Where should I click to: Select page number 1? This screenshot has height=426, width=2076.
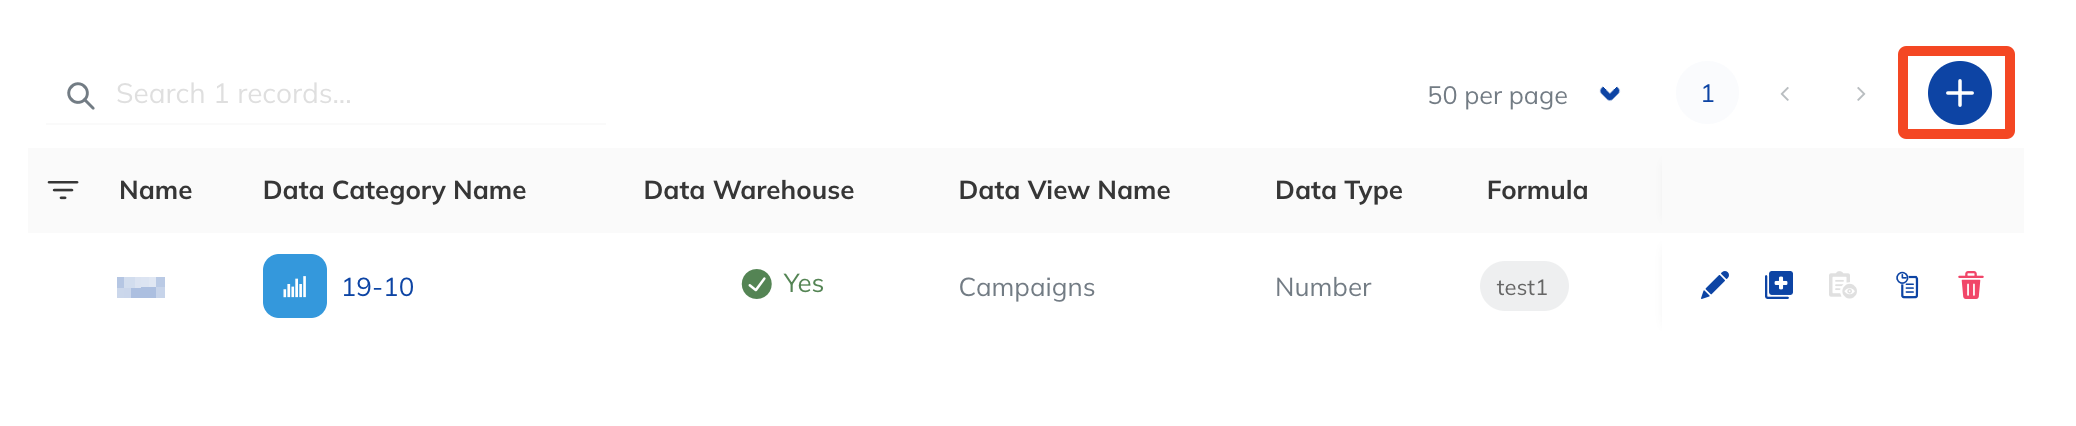pos(1707,93)
